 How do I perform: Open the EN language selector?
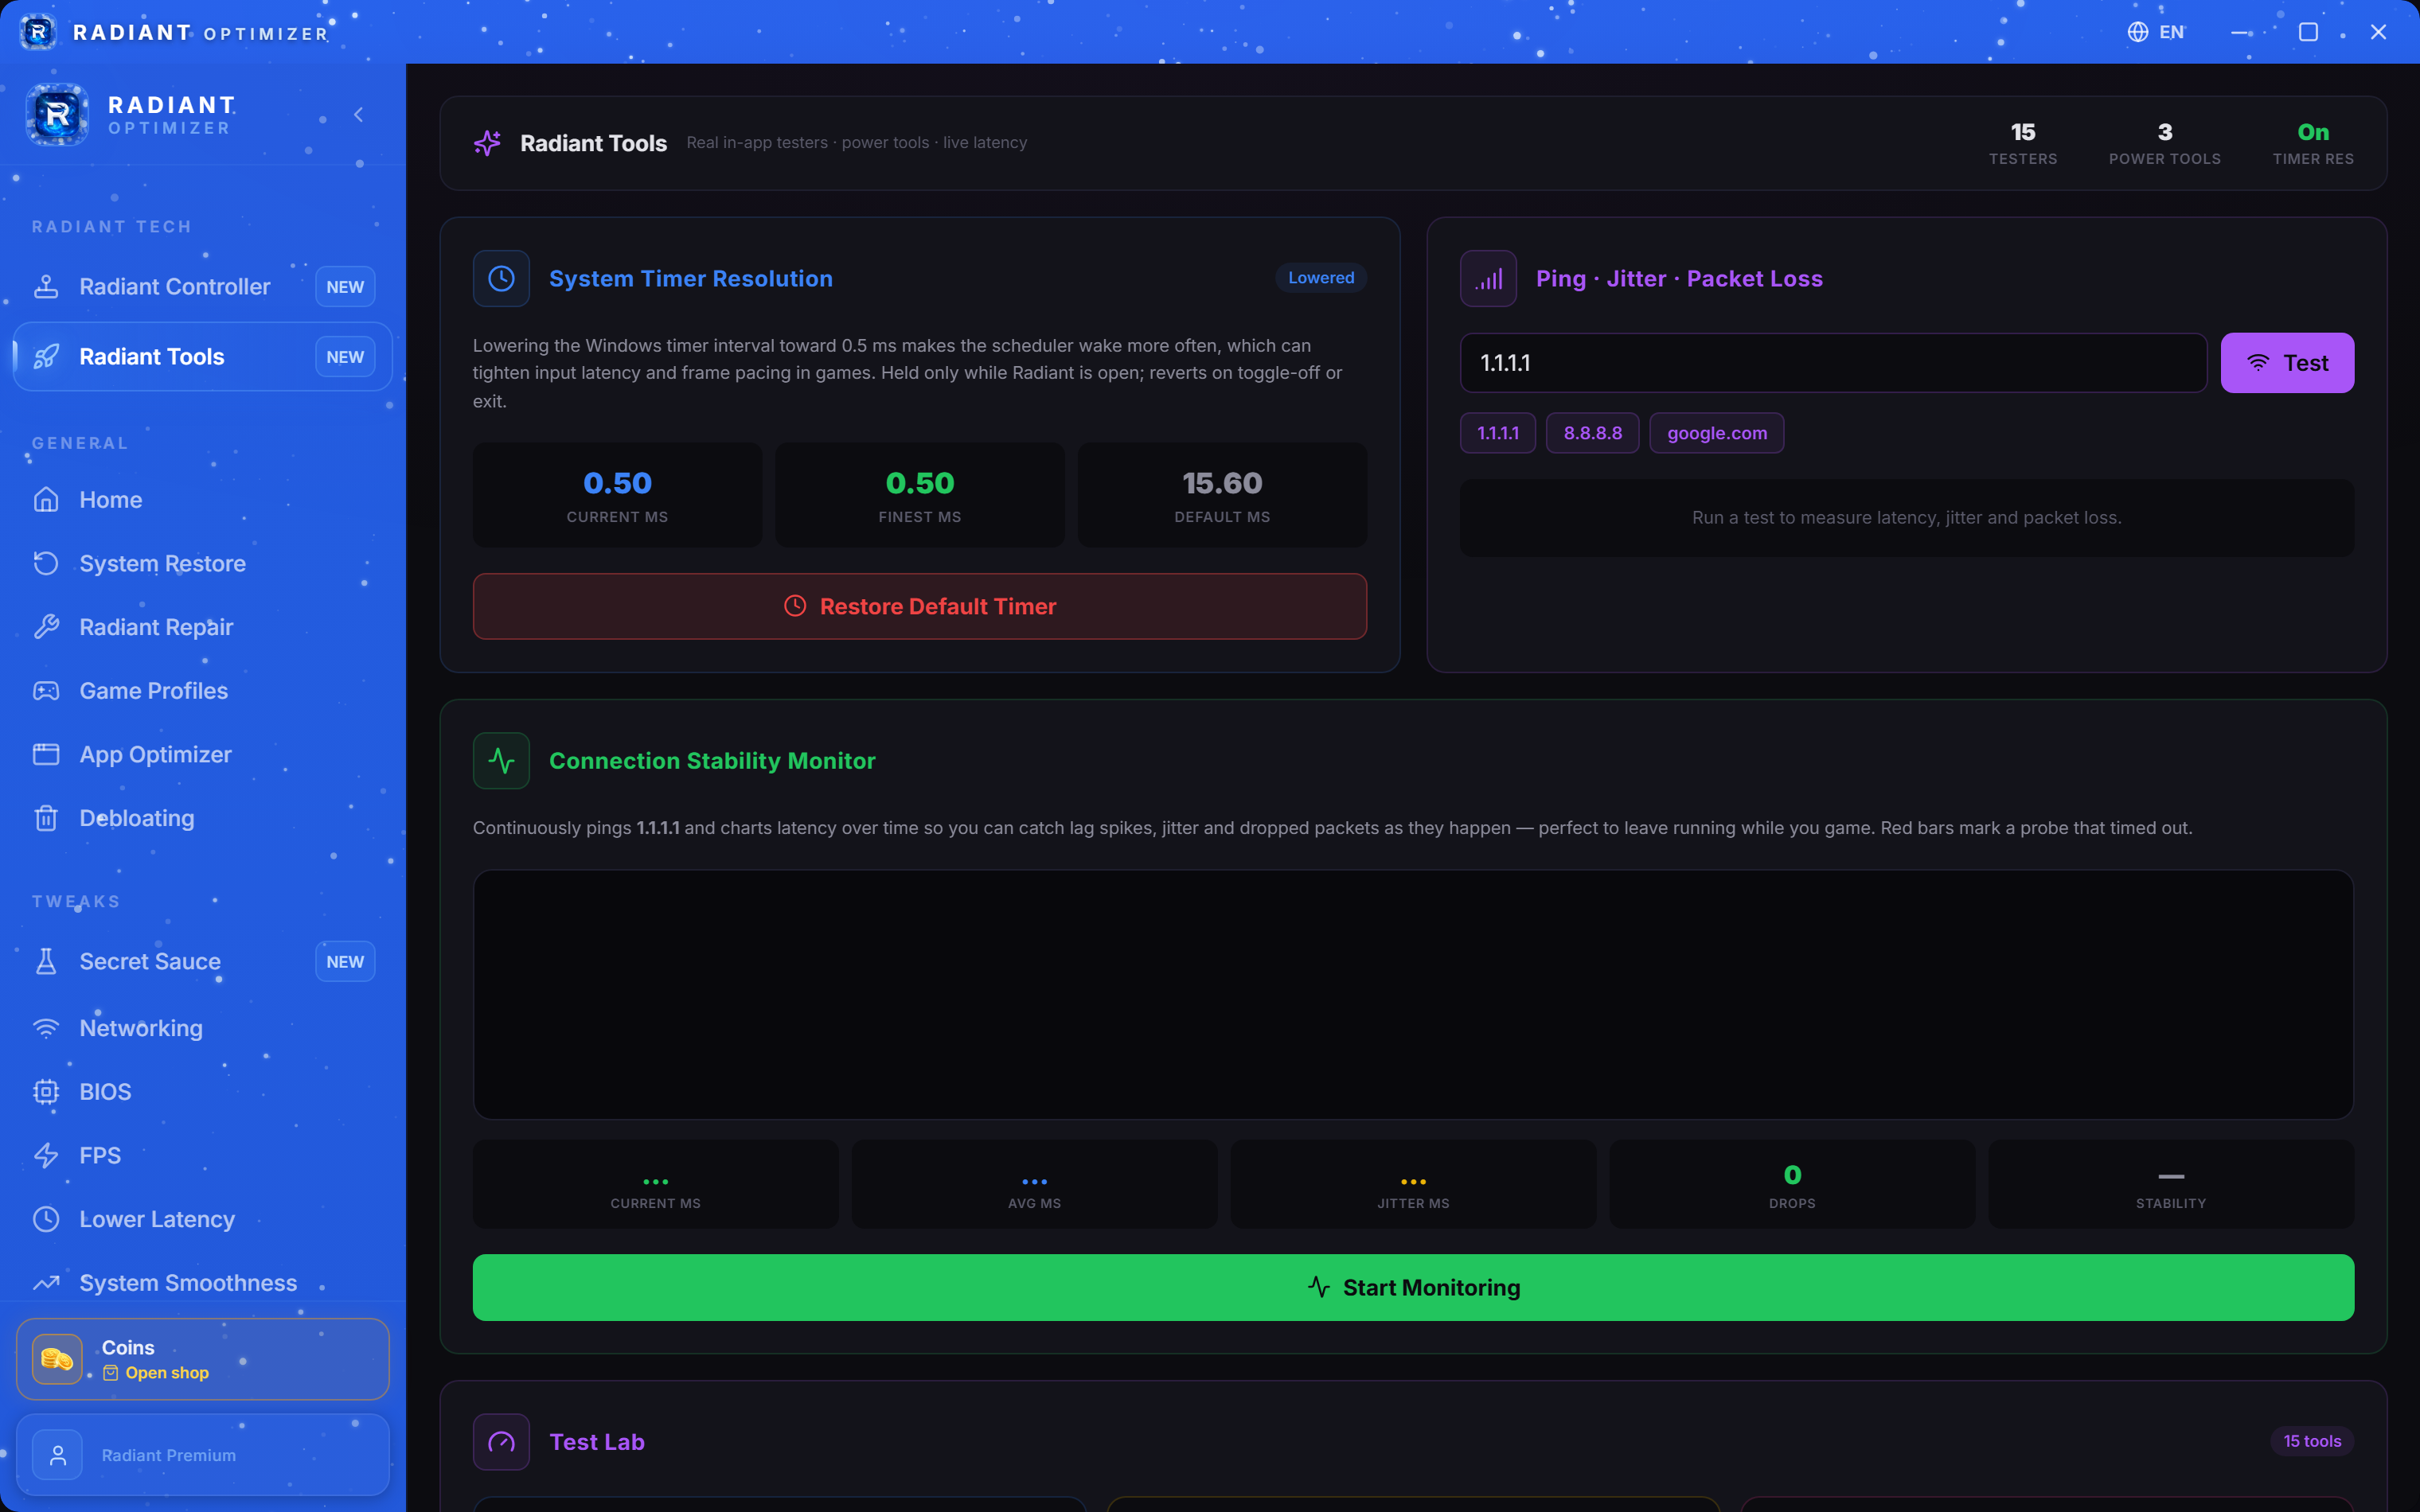(2156, 32)
